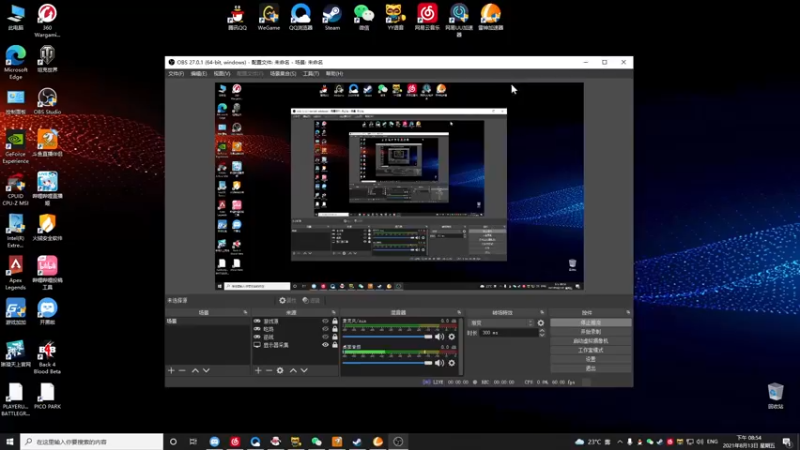Click OBS icon in Windows taskbar

pyautogui.click(x=398, y=442)
